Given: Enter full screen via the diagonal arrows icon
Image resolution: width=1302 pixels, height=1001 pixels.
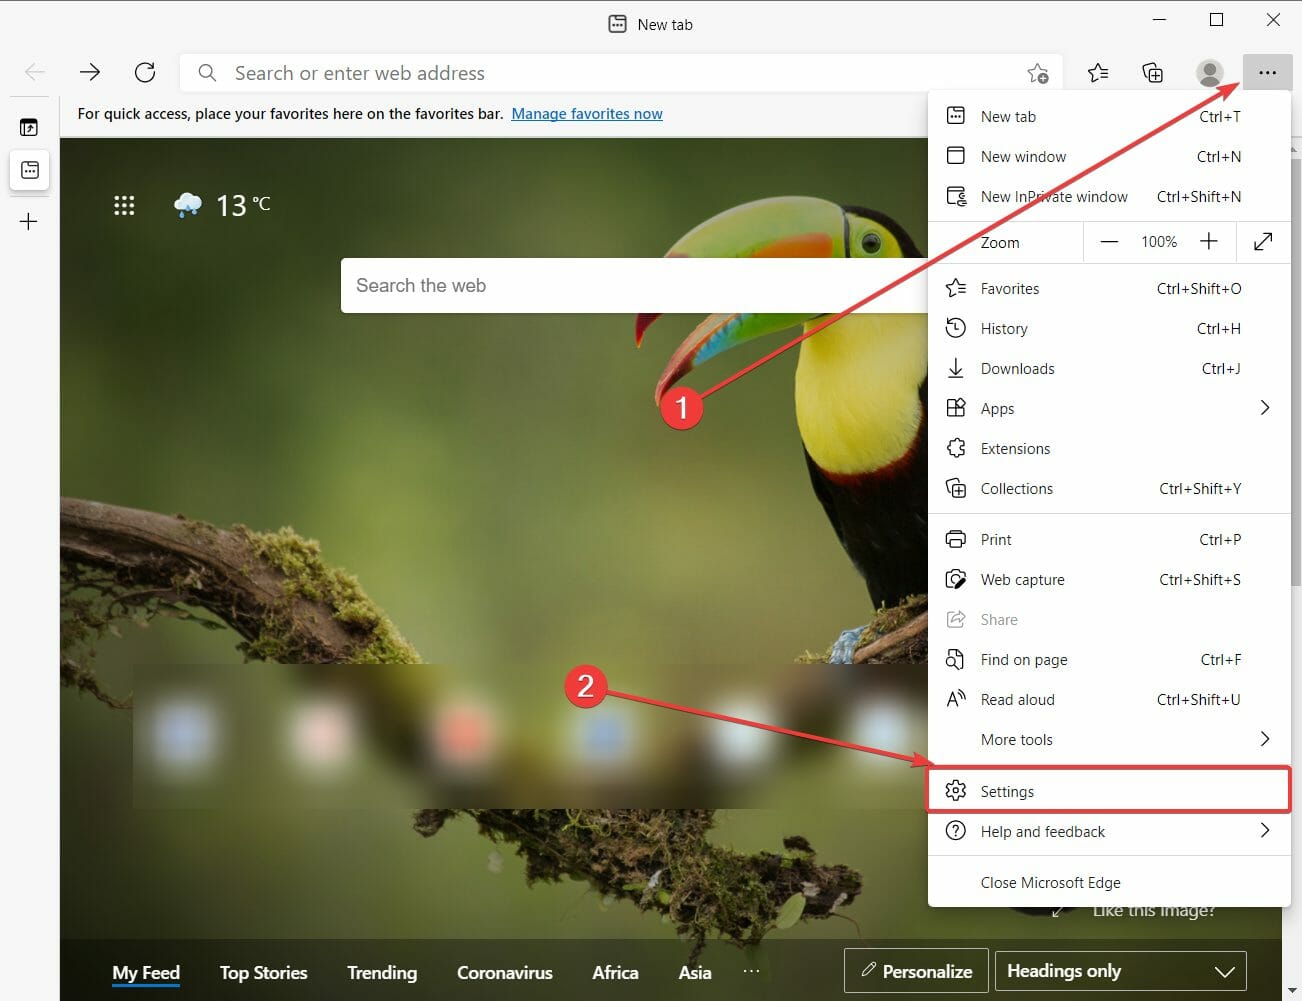Looking at the screenshot, I should coord(1262,242).
